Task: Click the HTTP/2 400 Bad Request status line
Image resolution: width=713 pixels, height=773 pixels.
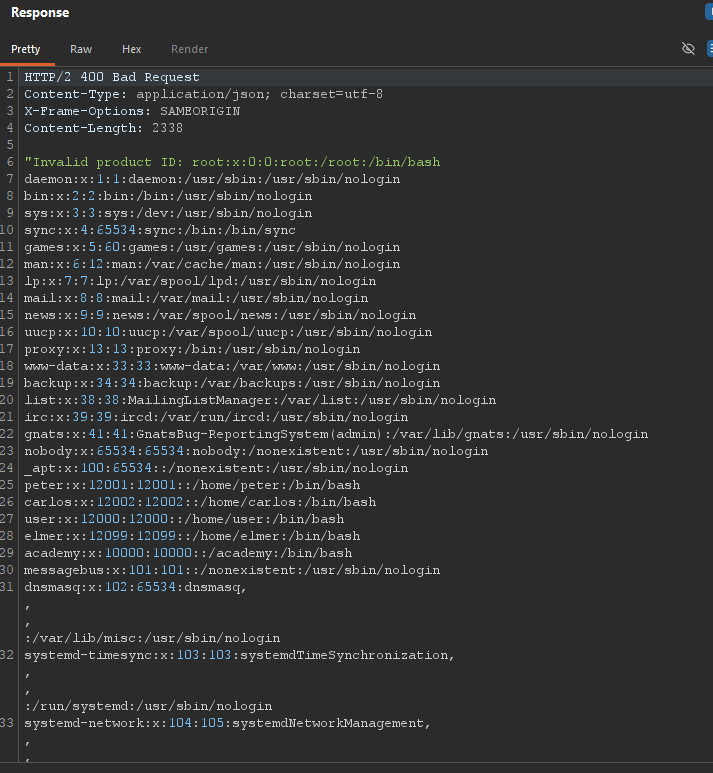Action: tap(112, 77)
